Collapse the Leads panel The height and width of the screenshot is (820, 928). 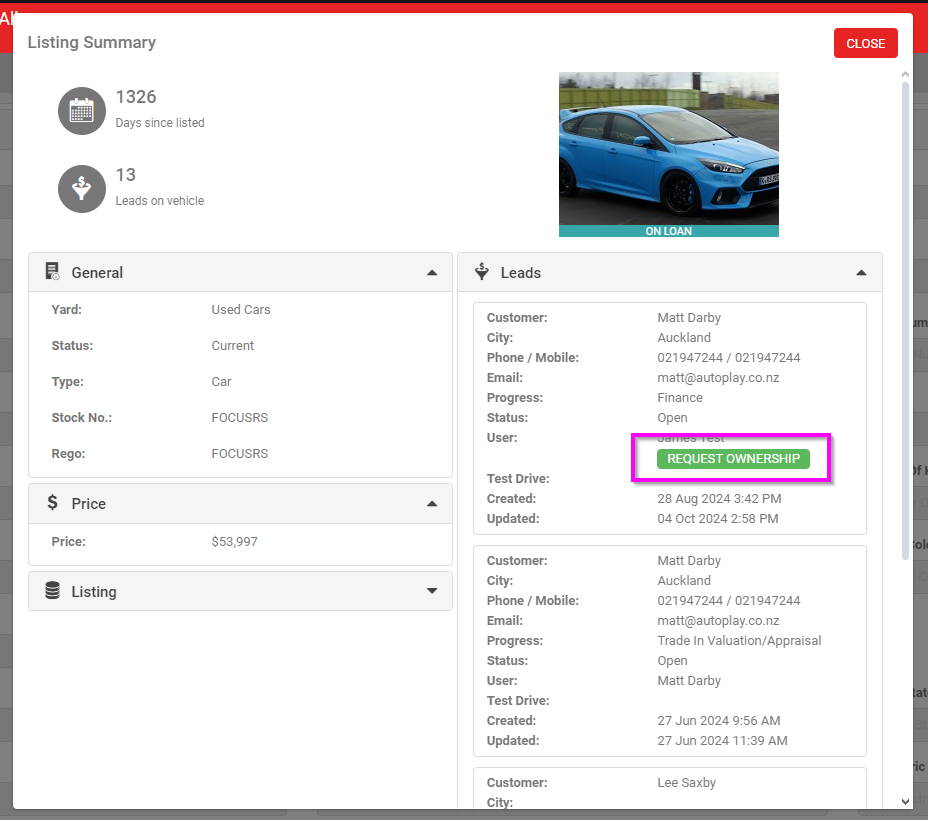(861, 273)
